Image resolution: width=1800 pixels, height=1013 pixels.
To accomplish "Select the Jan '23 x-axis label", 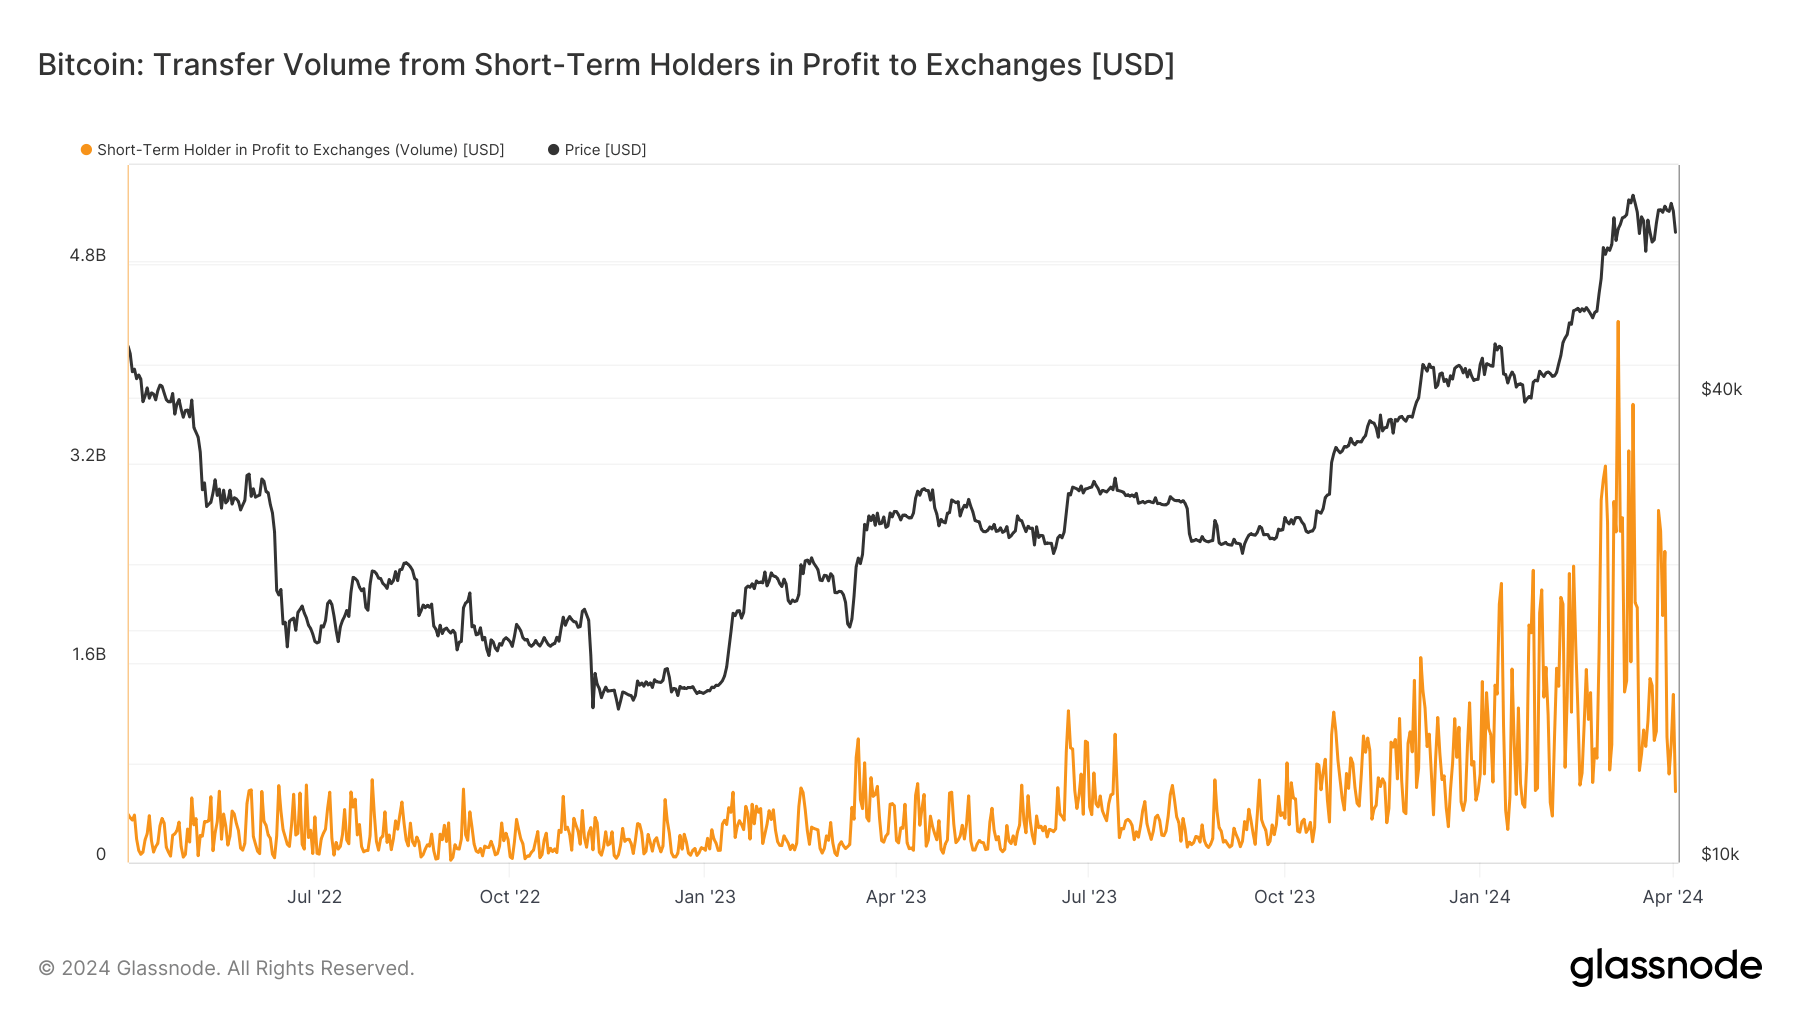I will click(x=705, y=897).
